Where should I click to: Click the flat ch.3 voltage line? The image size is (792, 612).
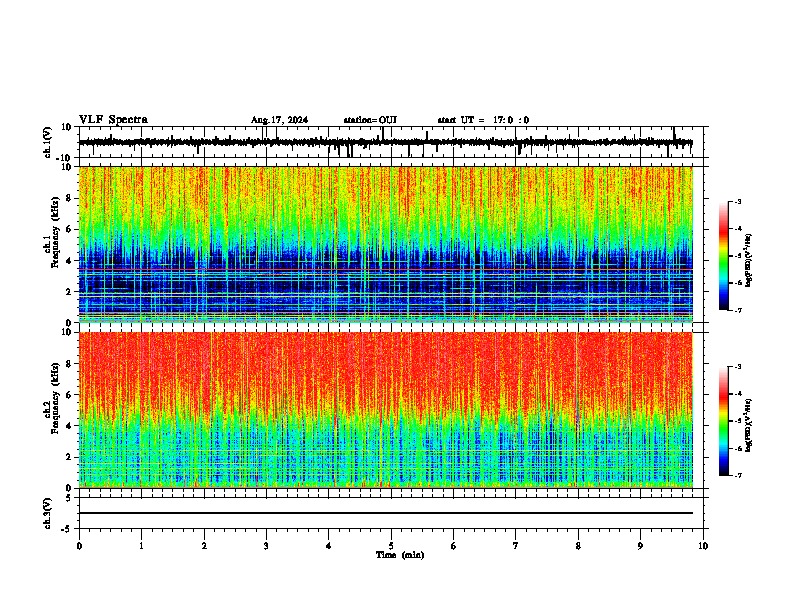[385, 513]
